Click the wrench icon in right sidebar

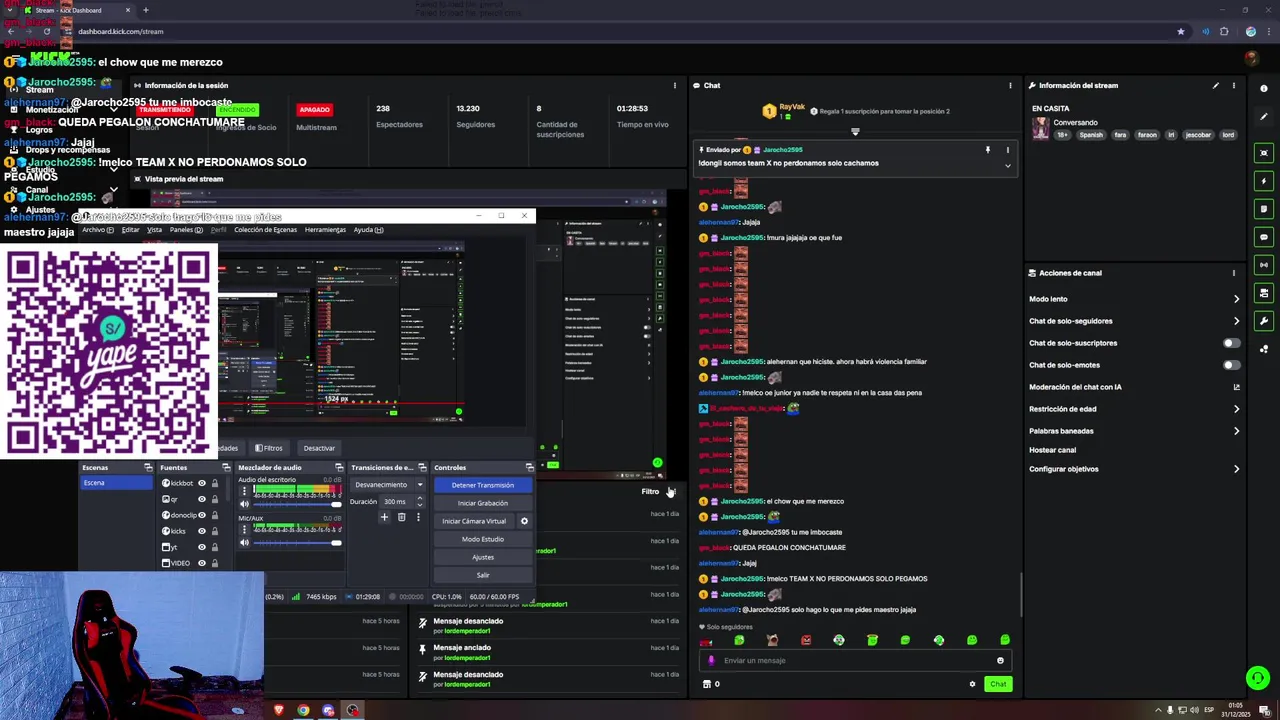1264,321
